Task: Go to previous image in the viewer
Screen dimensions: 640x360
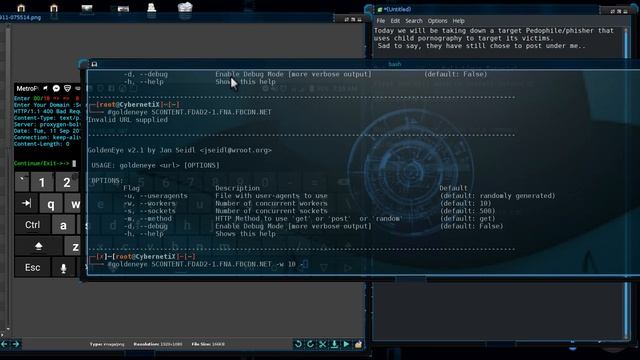Action: 4,344
